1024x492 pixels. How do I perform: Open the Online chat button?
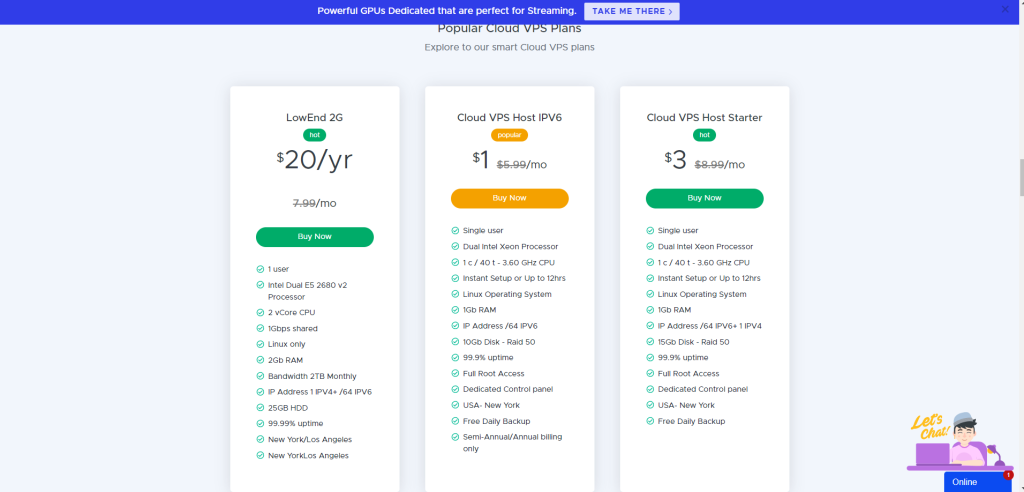[x=977, y=482]
